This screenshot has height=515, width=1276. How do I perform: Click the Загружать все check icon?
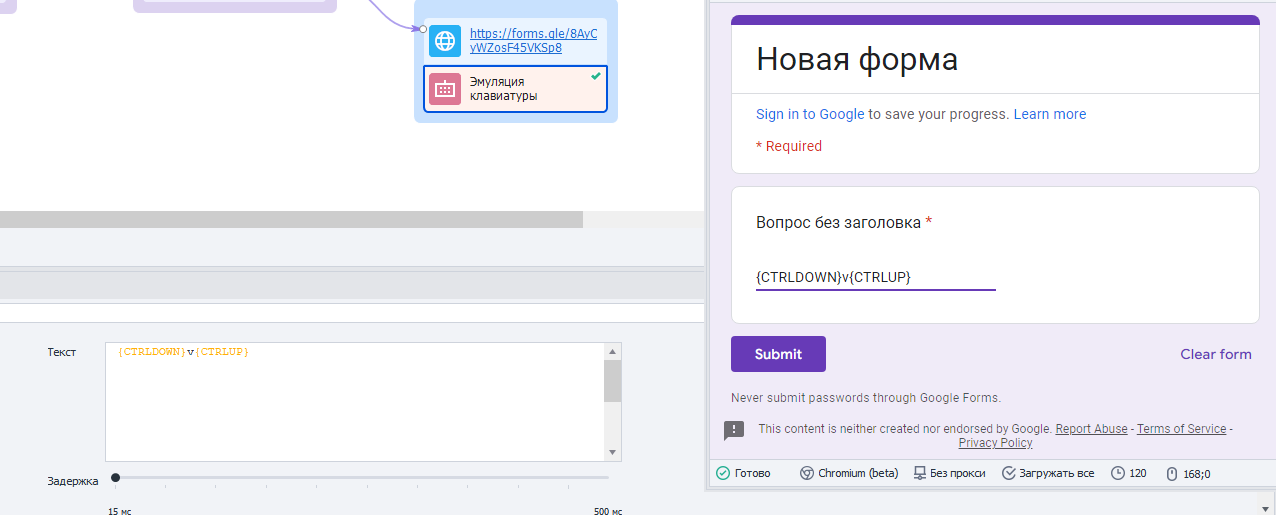tap(1009, 473)
